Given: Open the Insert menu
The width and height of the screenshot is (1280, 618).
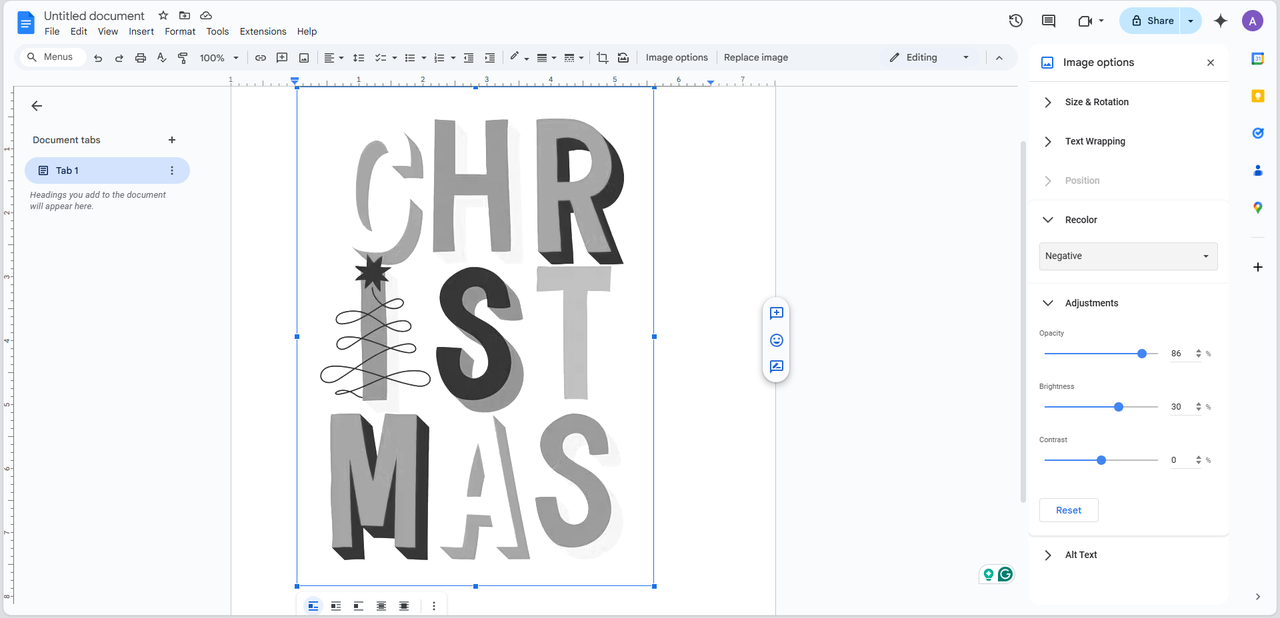Looking at the screenshot, I should coord(141,32).
